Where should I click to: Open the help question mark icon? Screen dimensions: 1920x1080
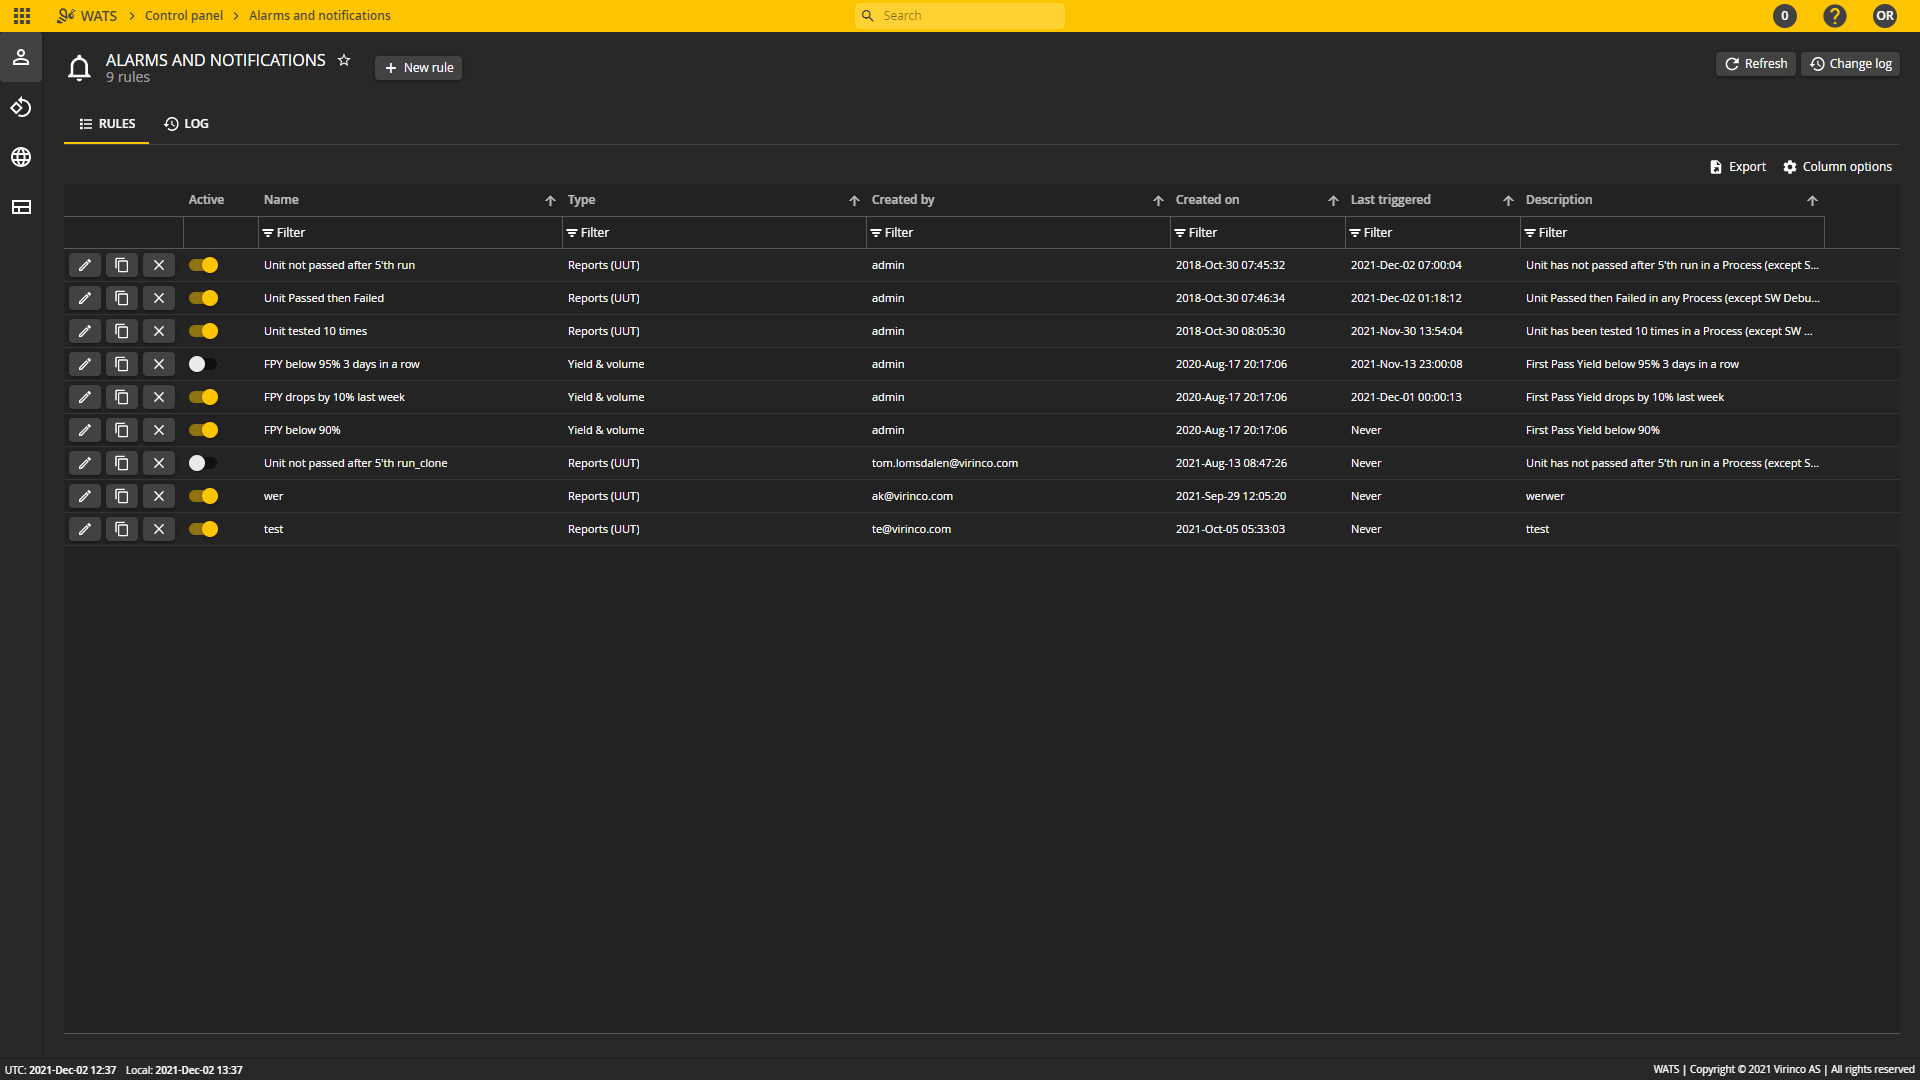pos(1834,16)
